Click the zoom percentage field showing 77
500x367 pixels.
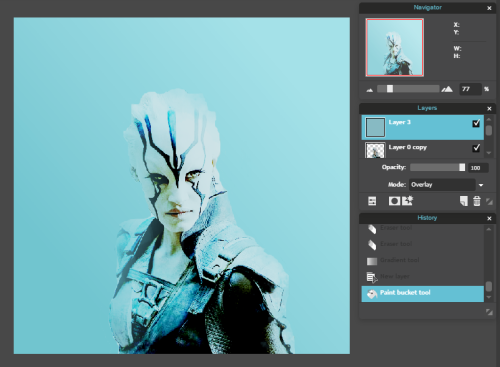[470, 89]
